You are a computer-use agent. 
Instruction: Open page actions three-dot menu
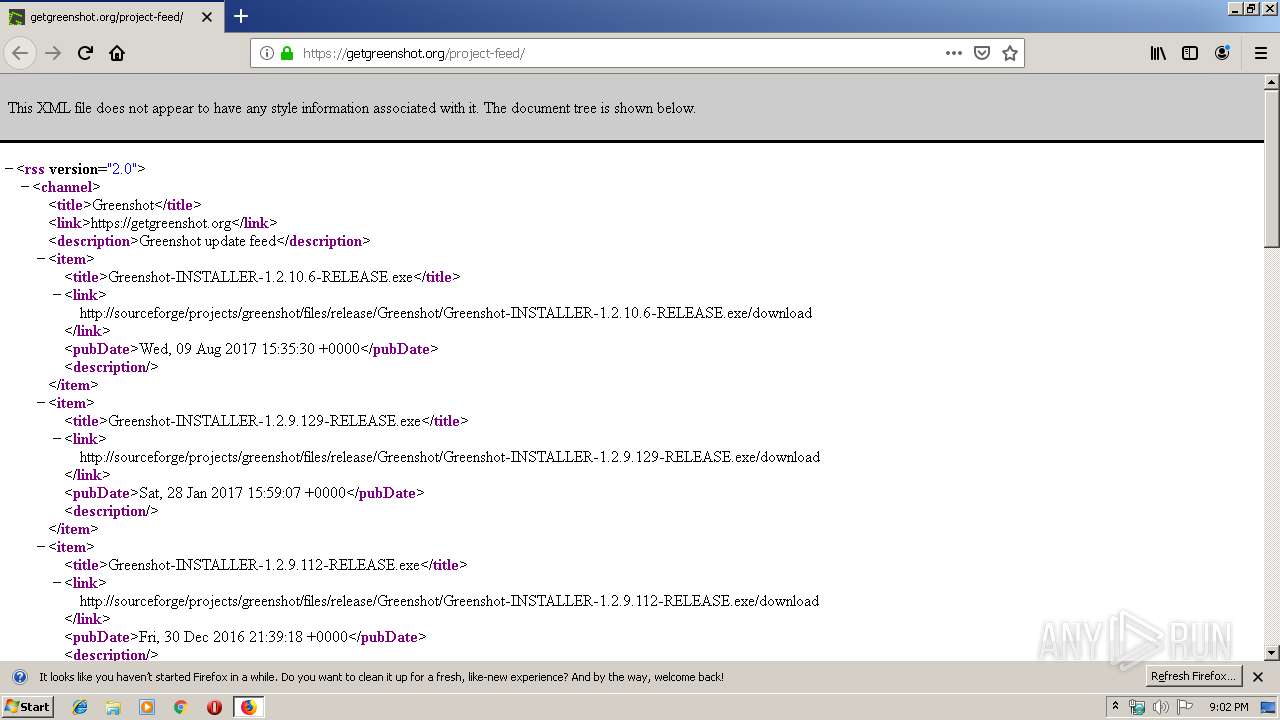[x=954, y=53]
